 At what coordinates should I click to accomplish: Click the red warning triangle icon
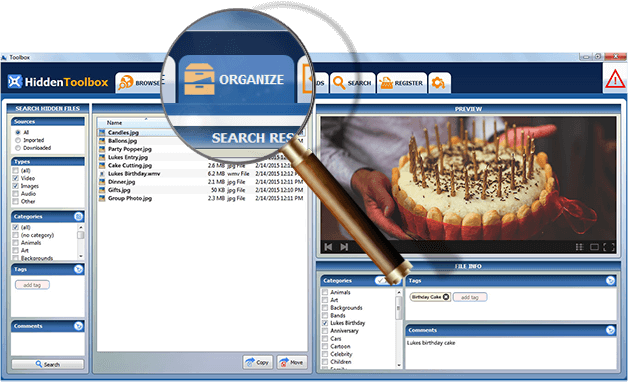pos(615,78)
